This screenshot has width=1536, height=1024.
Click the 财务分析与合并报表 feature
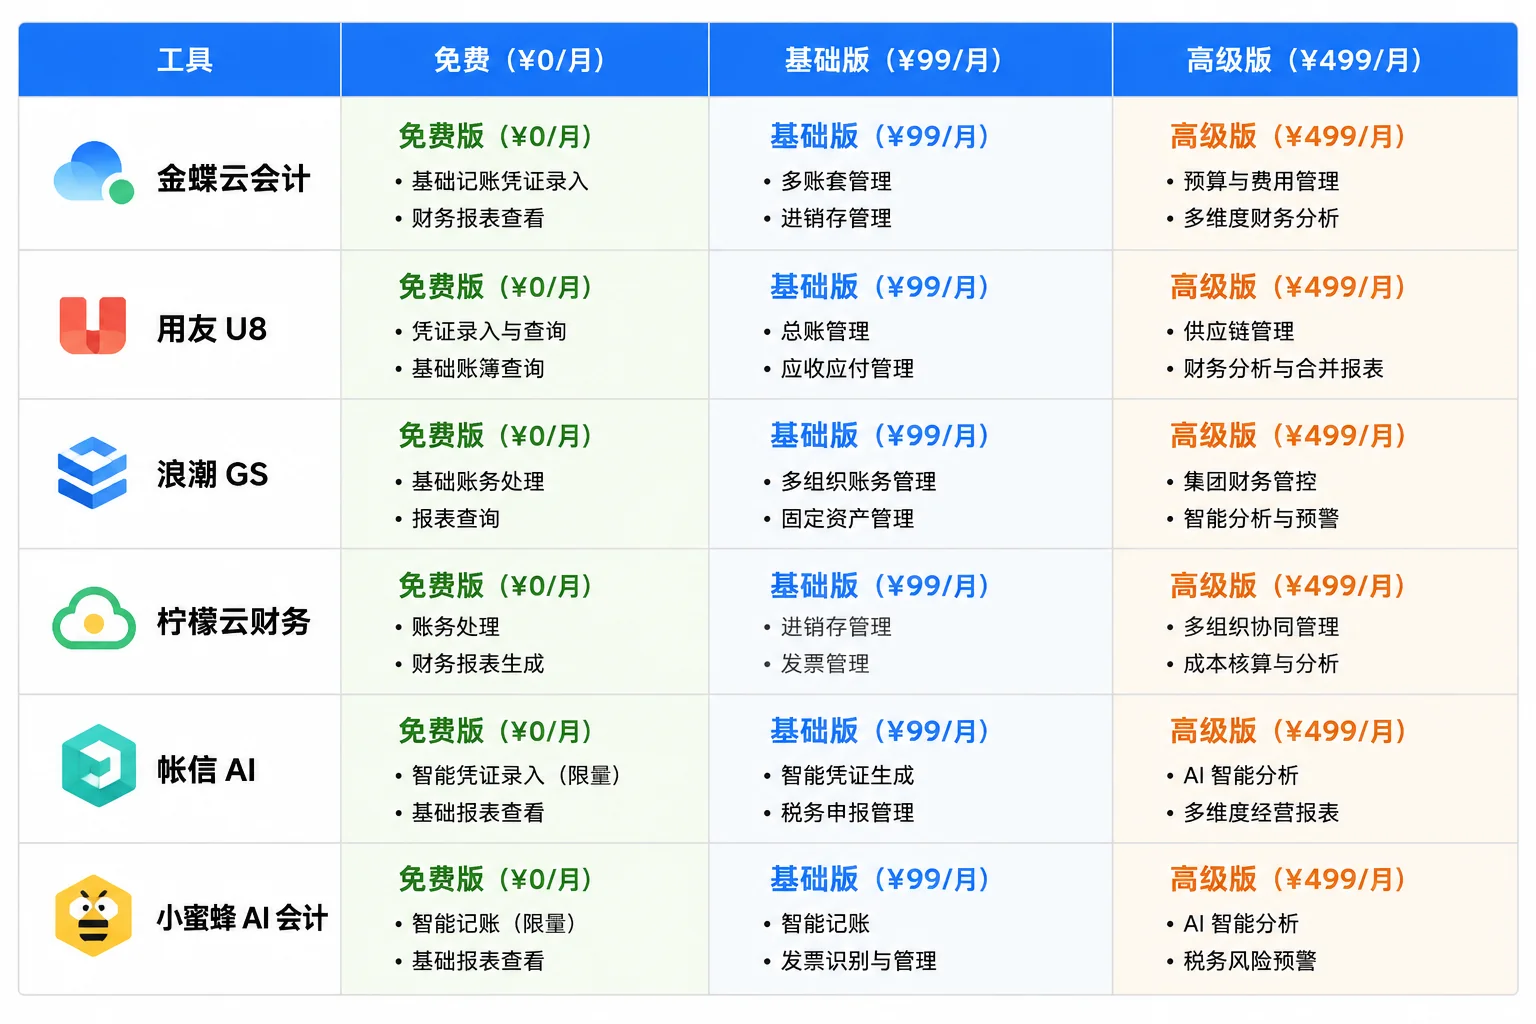tap(1283, 368)
